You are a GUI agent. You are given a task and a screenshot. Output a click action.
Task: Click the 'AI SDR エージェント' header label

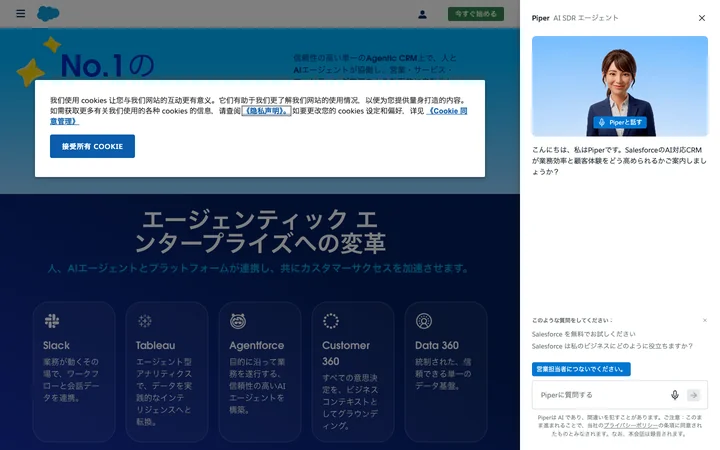(x=585, y=18)
